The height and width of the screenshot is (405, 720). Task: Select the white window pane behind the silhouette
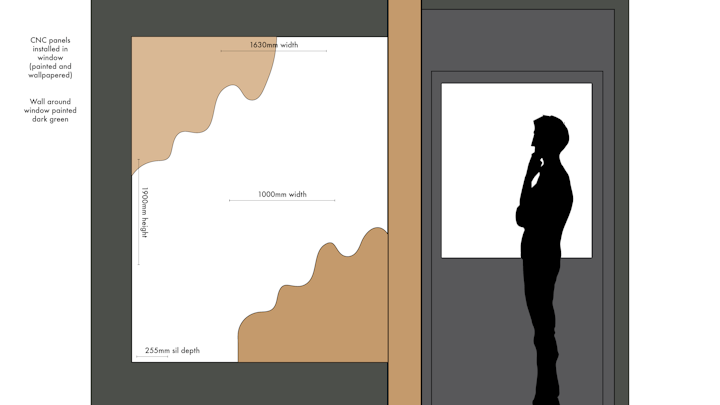click(x=480, y=170)
